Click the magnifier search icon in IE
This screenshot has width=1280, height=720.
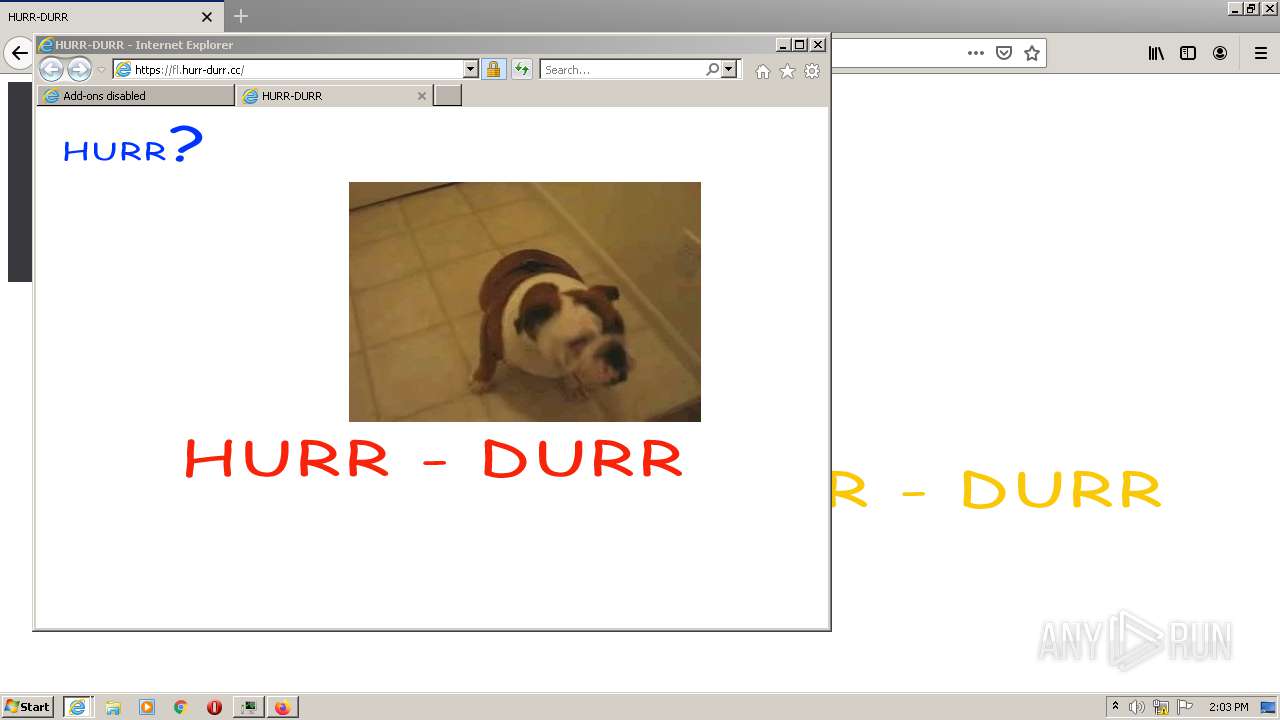coord(712,70)
